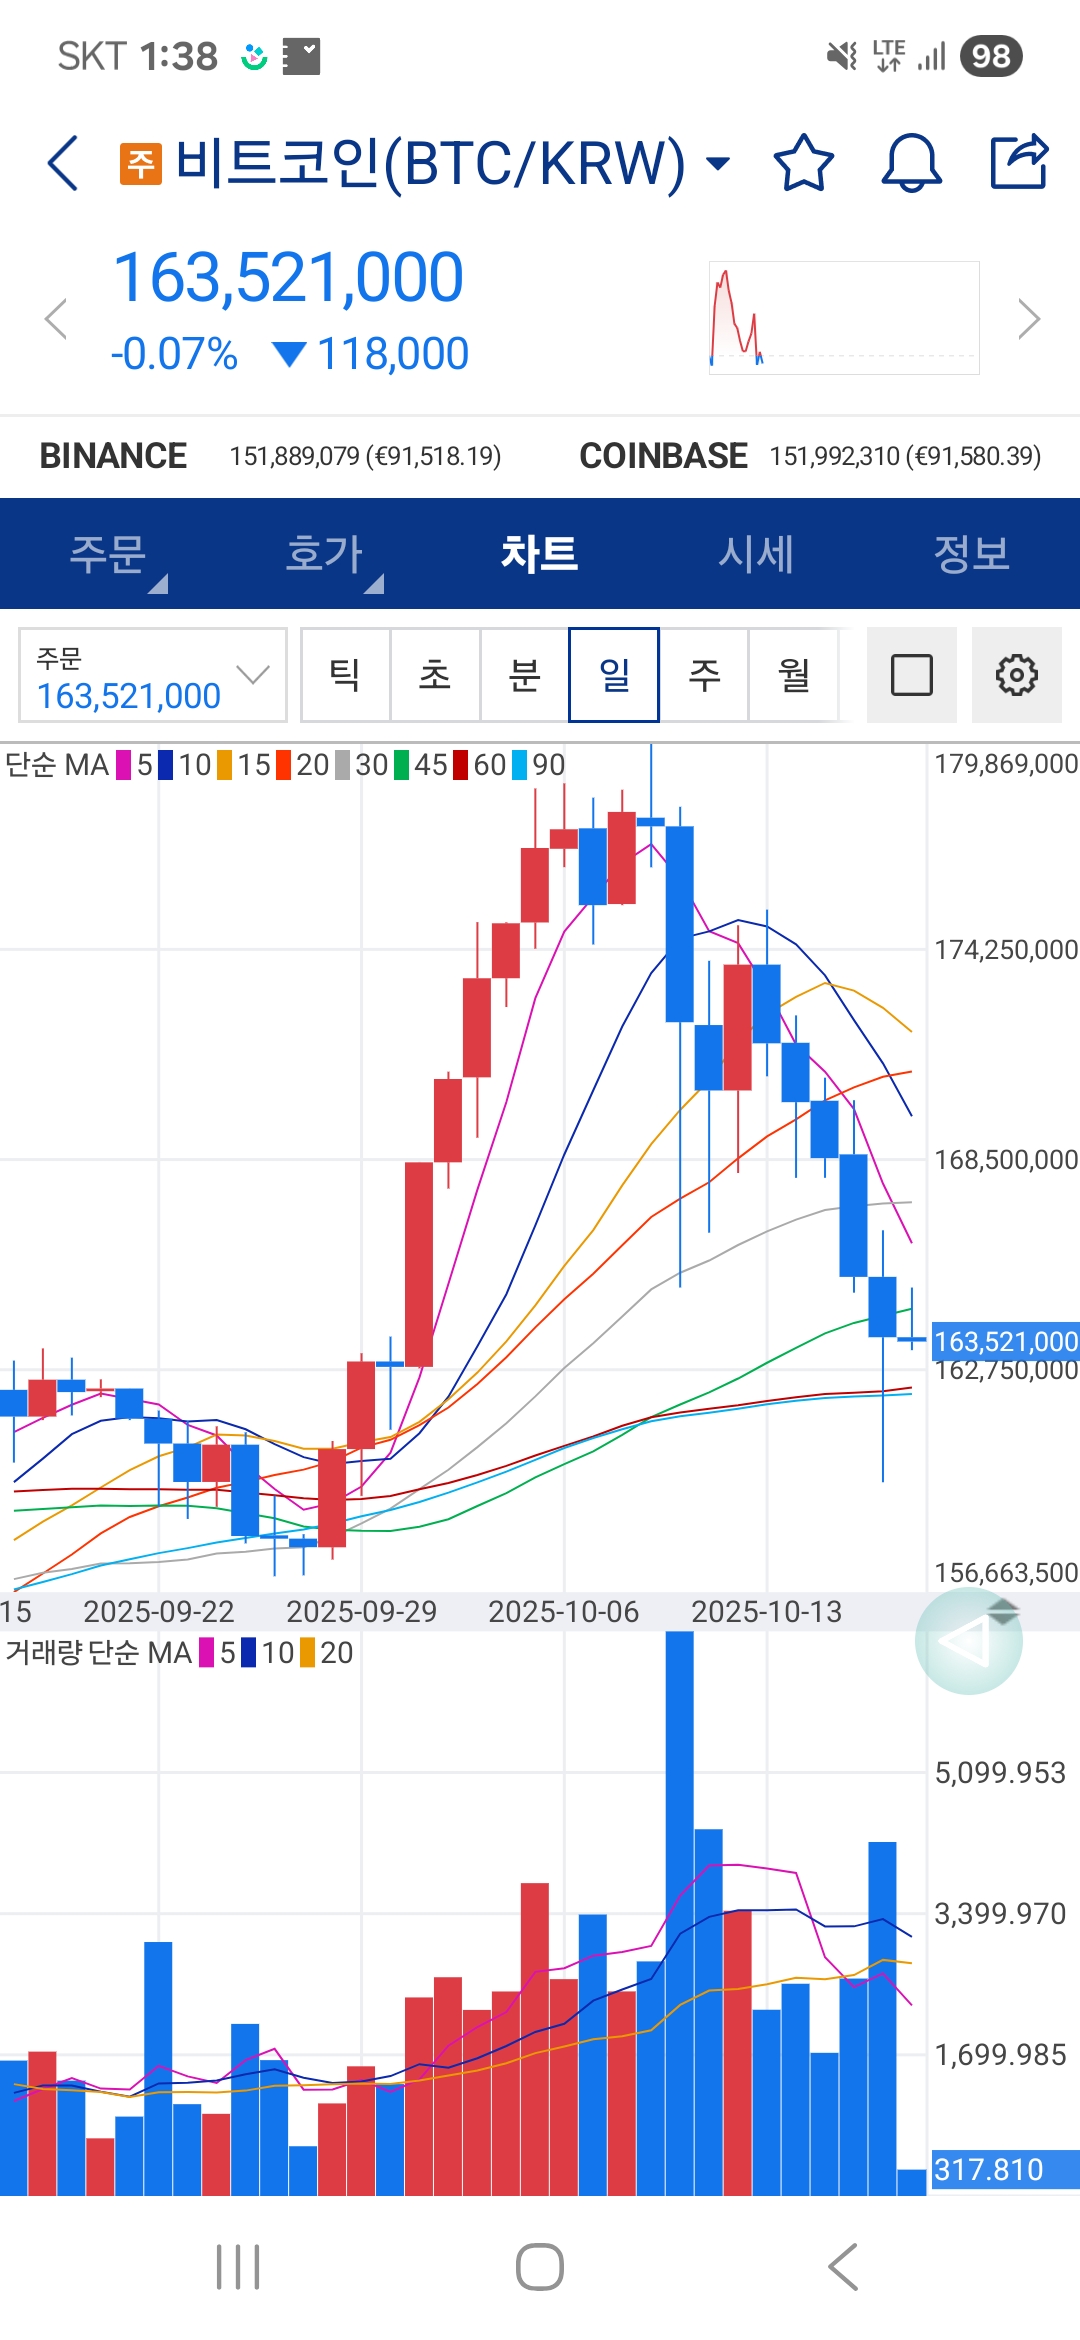Switch chart interval to 주 (weekly)
This screenshot has height=2340, width=1080.
[704, 675]
